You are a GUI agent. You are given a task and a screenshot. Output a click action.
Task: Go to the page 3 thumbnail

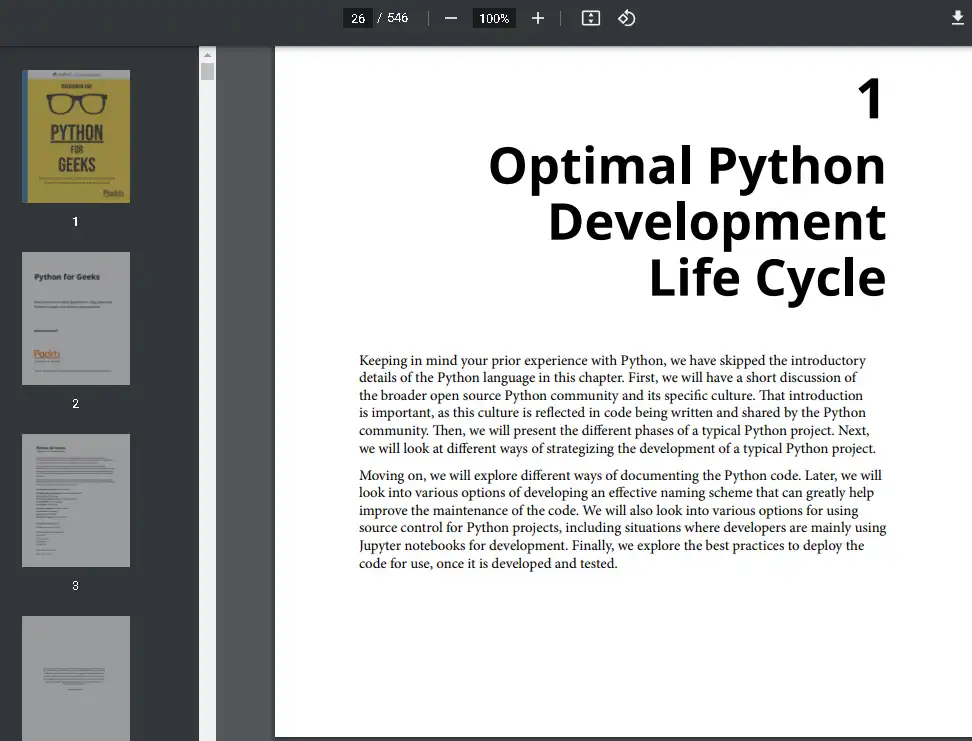coord(76,500)
